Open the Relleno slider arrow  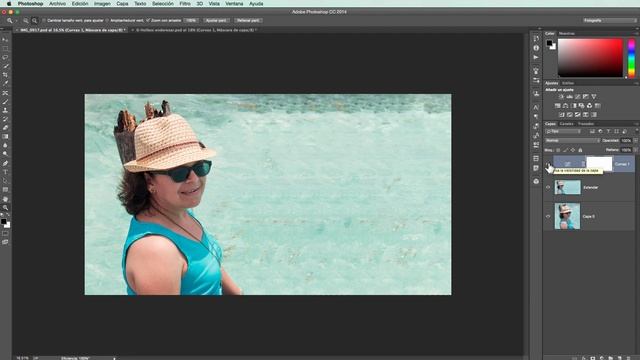click(x=636, y=150)
